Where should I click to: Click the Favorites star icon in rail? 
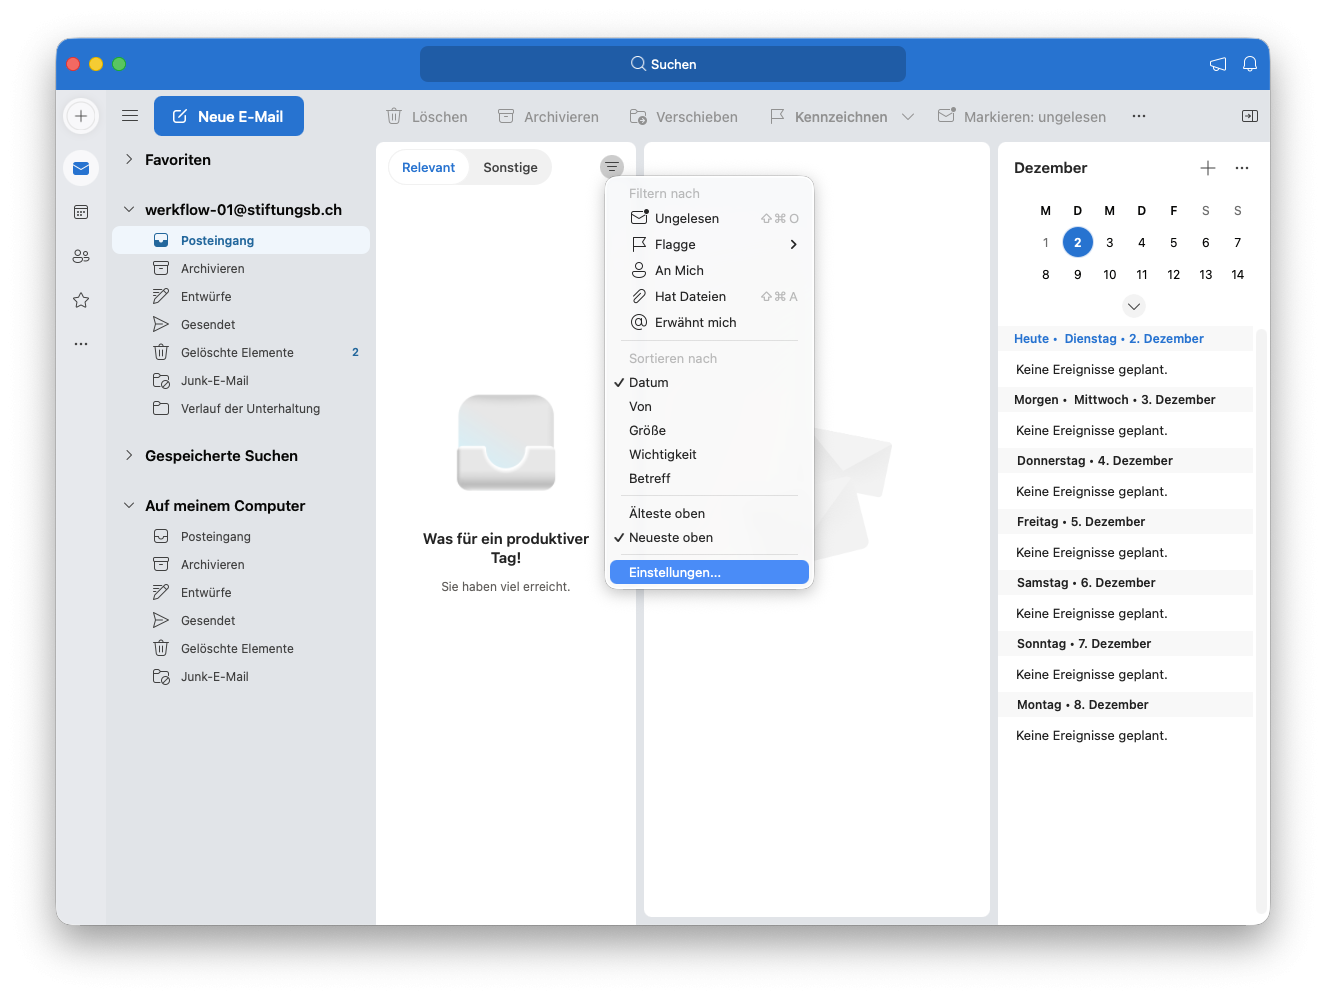pyautogui.click(x=81, y=300)
